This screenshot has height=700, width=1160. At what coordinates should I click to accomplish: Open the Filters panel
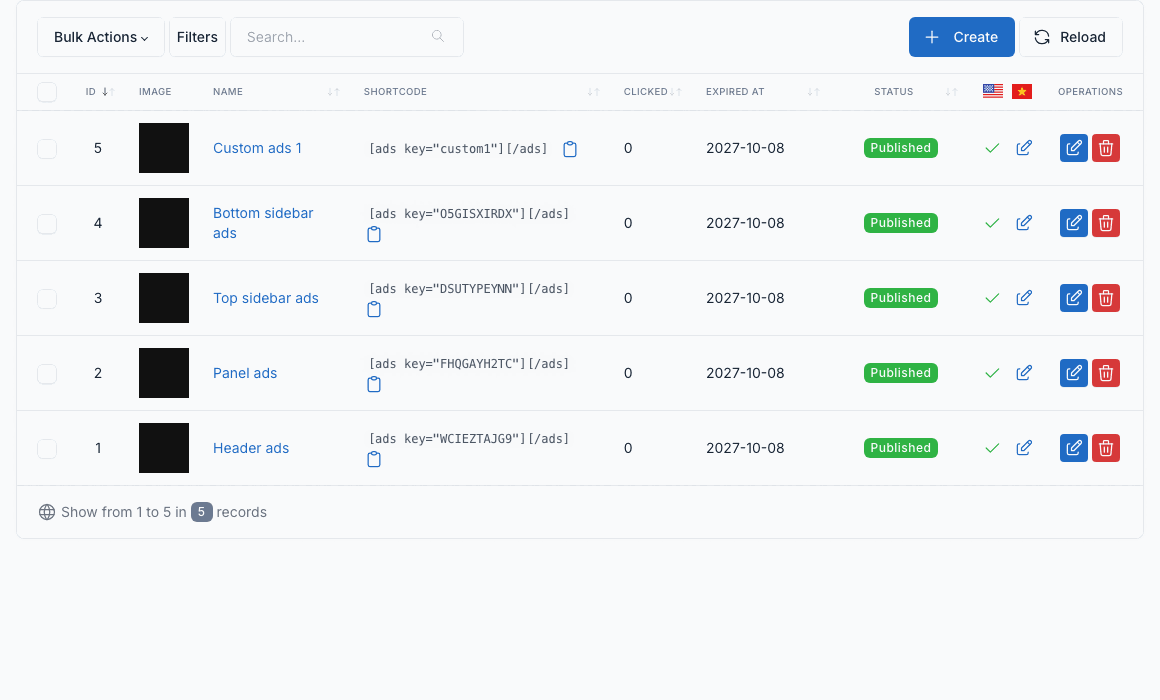tap(198, 37)
